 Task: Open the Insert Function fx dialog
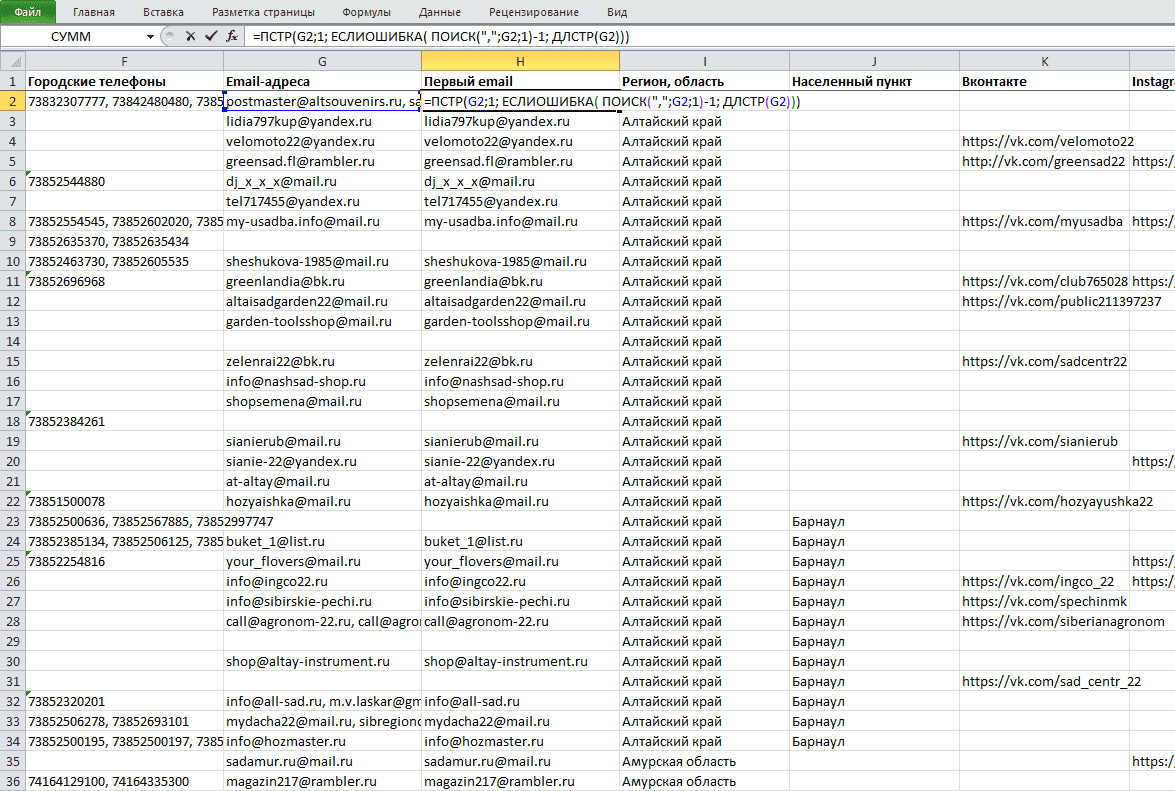pyautogui.click(x=232, y=36)
